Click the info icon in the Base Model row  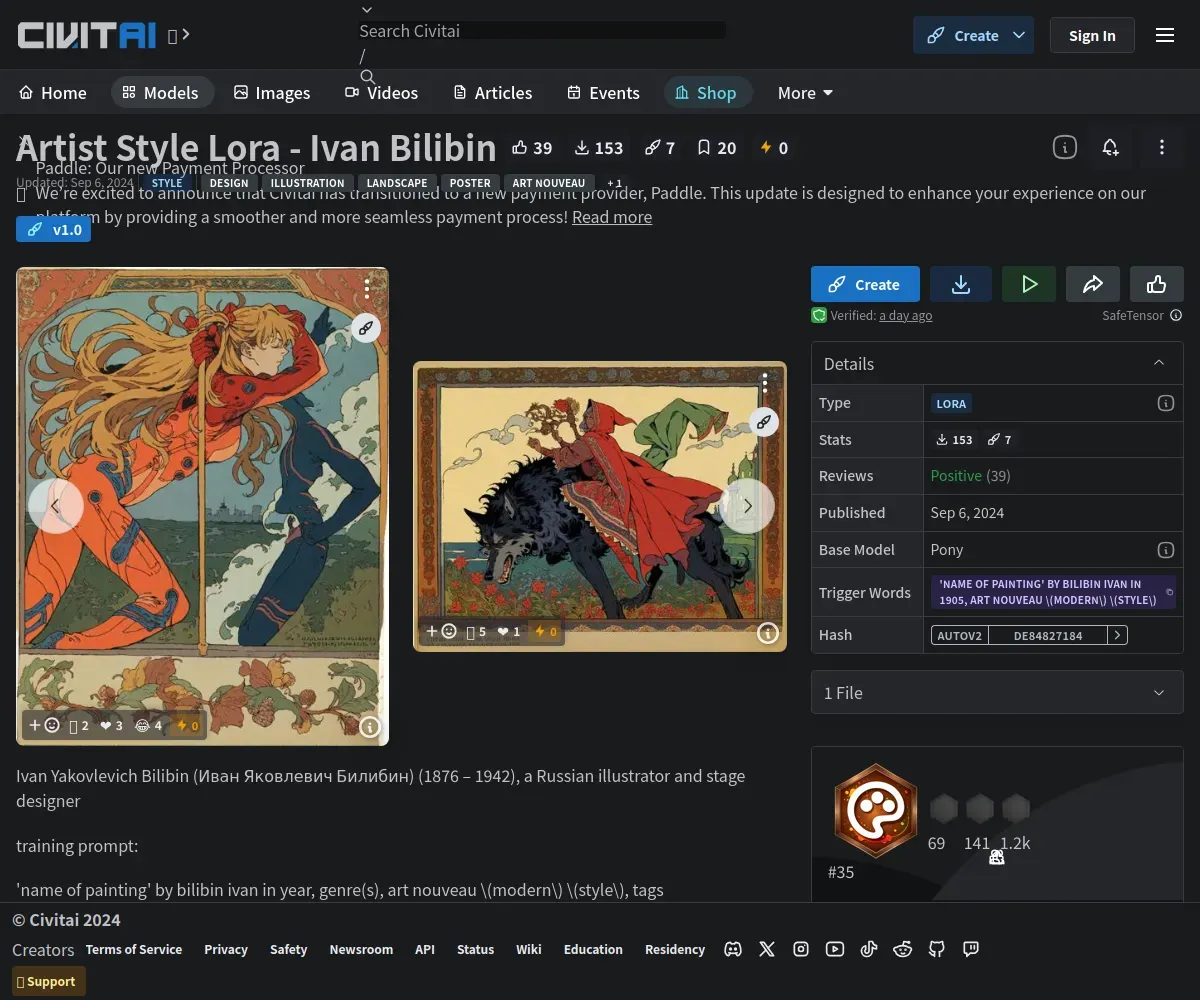(1165, 550)
